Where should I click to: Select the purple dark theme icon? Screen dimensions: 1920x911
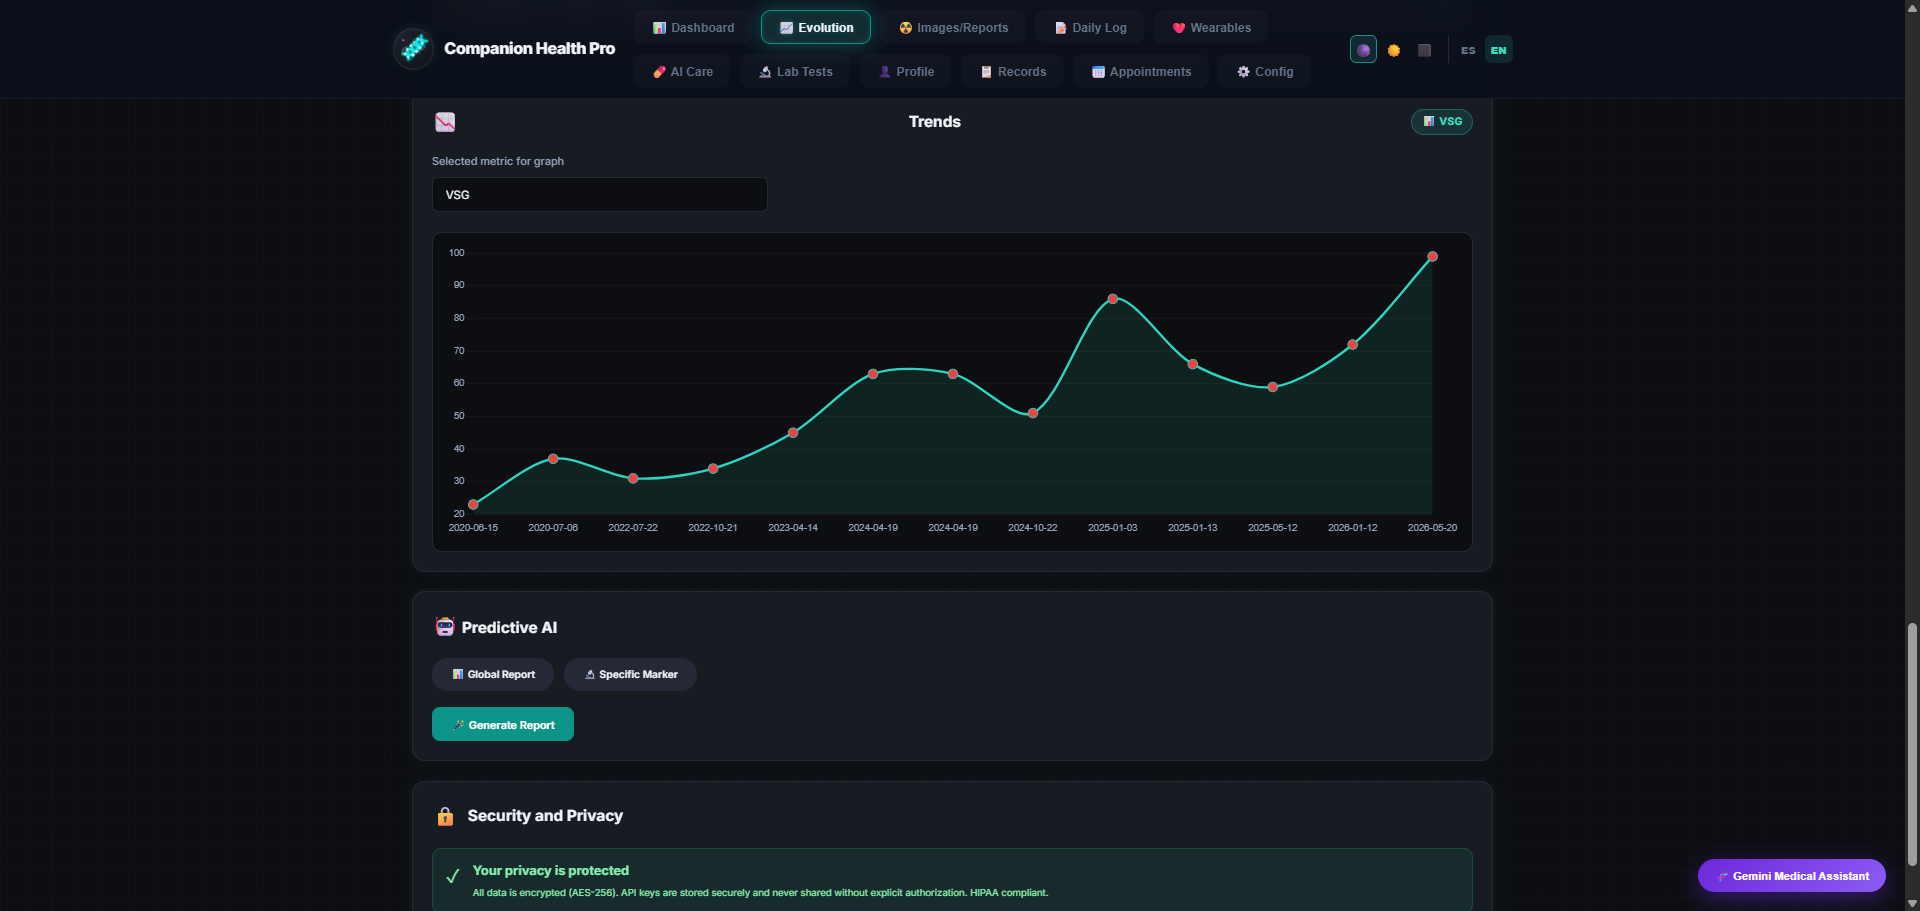(1363, 50)
